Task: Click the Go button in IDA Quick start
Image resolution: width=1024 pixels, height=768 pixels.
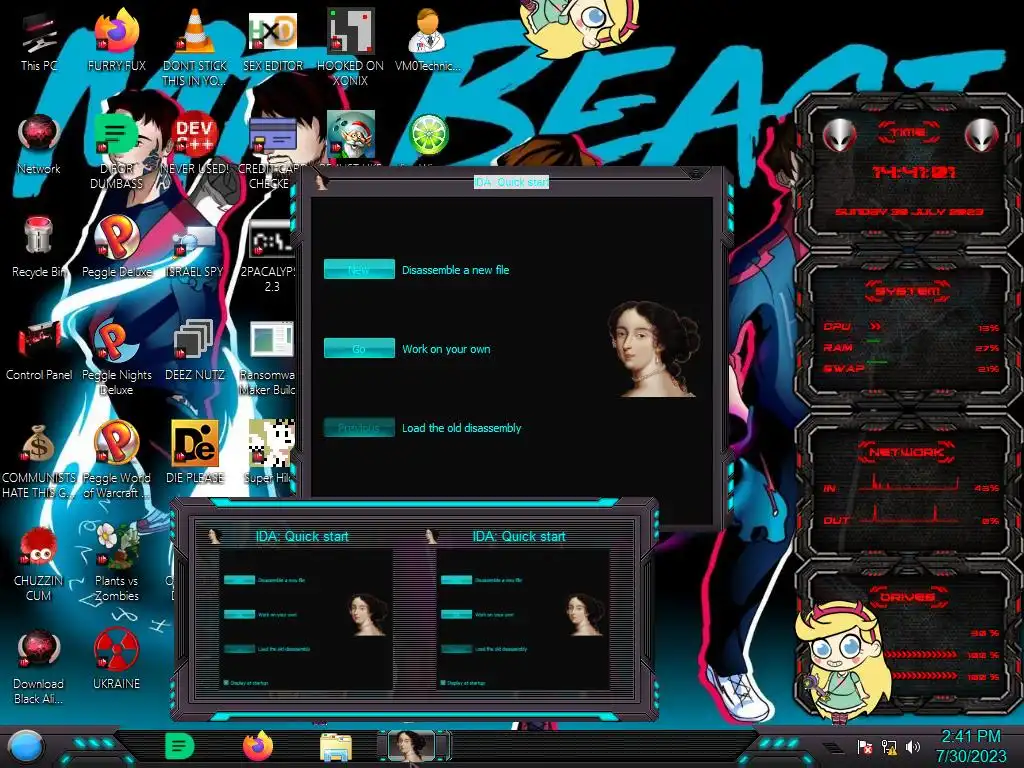Action: tap(359, 348)
